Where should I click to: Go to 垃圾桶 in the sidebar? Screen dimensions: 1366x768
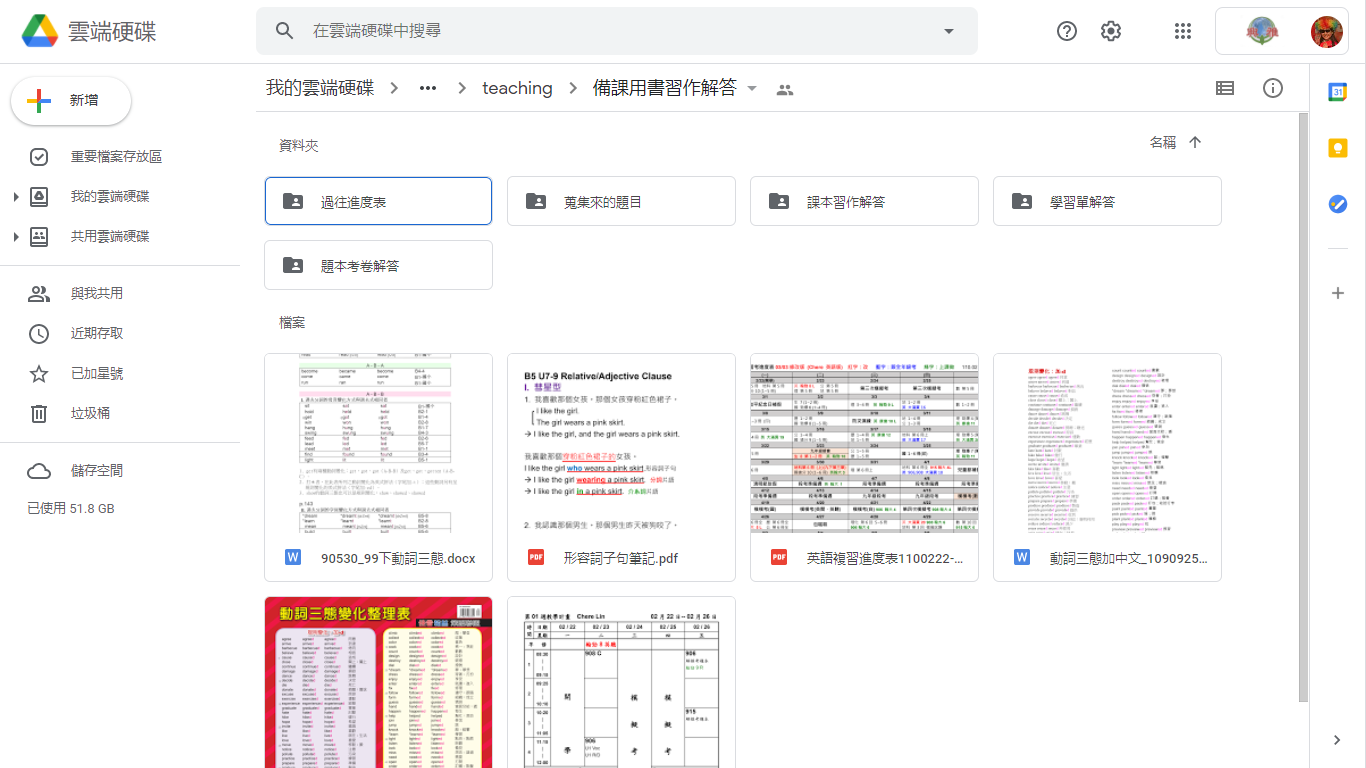tap(90, 413)
